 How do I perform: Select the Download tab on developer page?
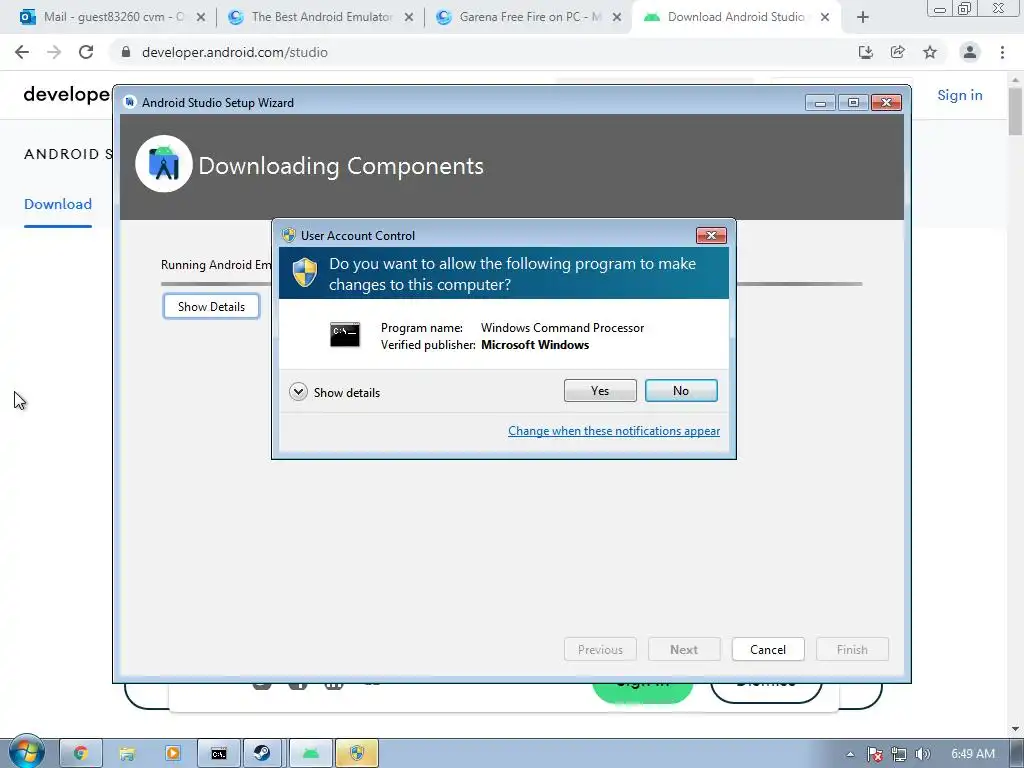[x=57, y=204]
